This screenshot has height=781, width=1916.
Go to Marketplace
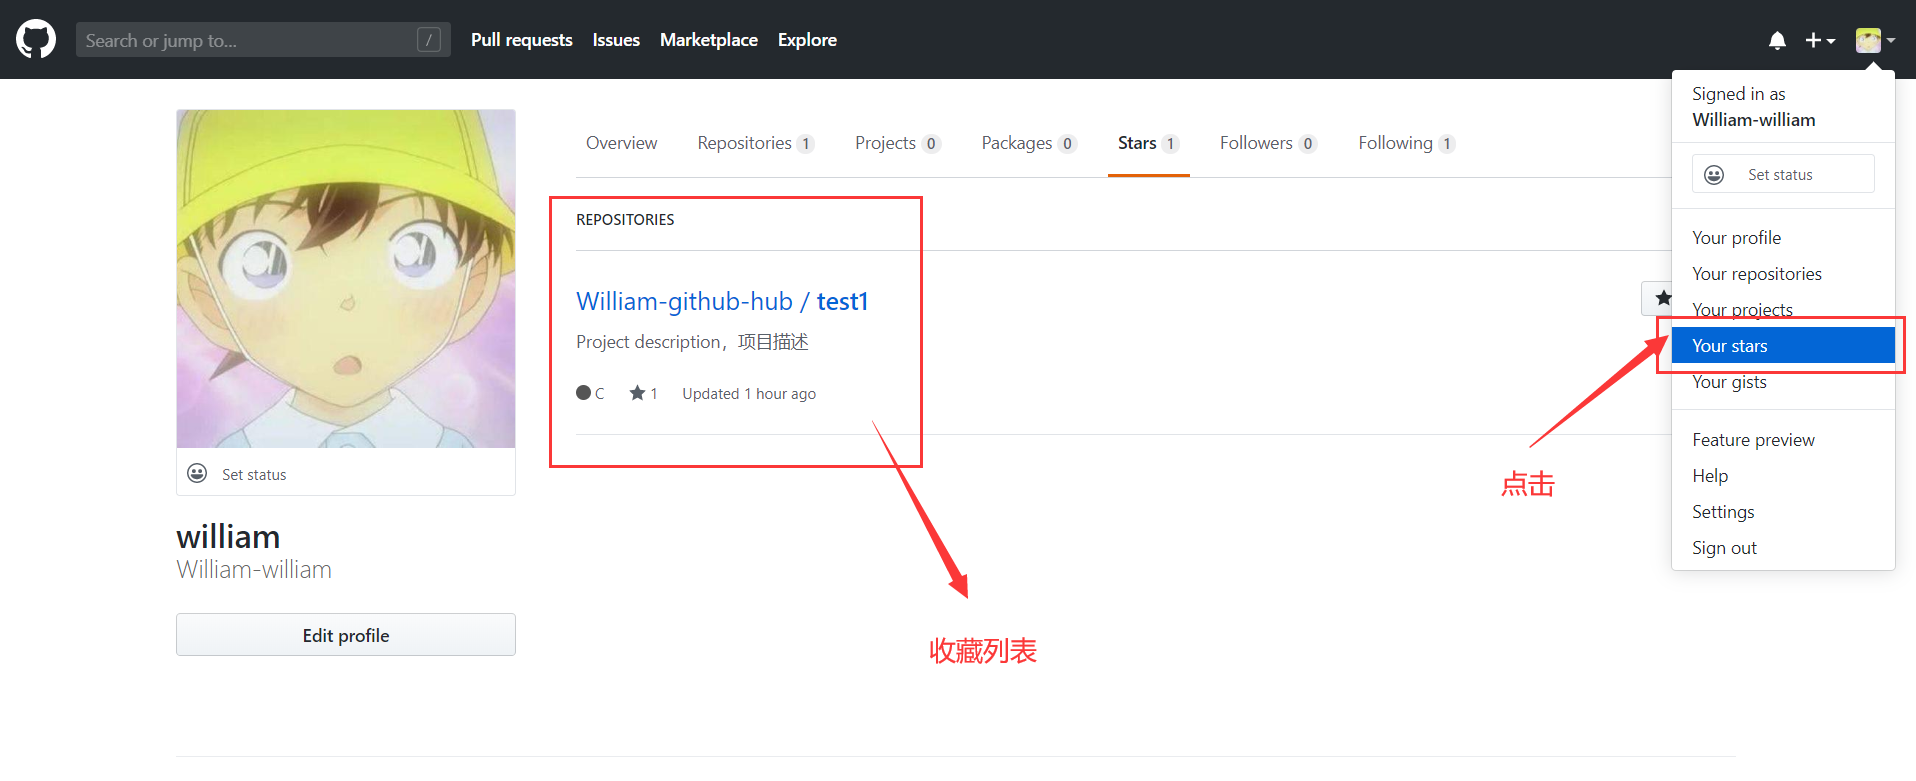[x=709, y=40]
